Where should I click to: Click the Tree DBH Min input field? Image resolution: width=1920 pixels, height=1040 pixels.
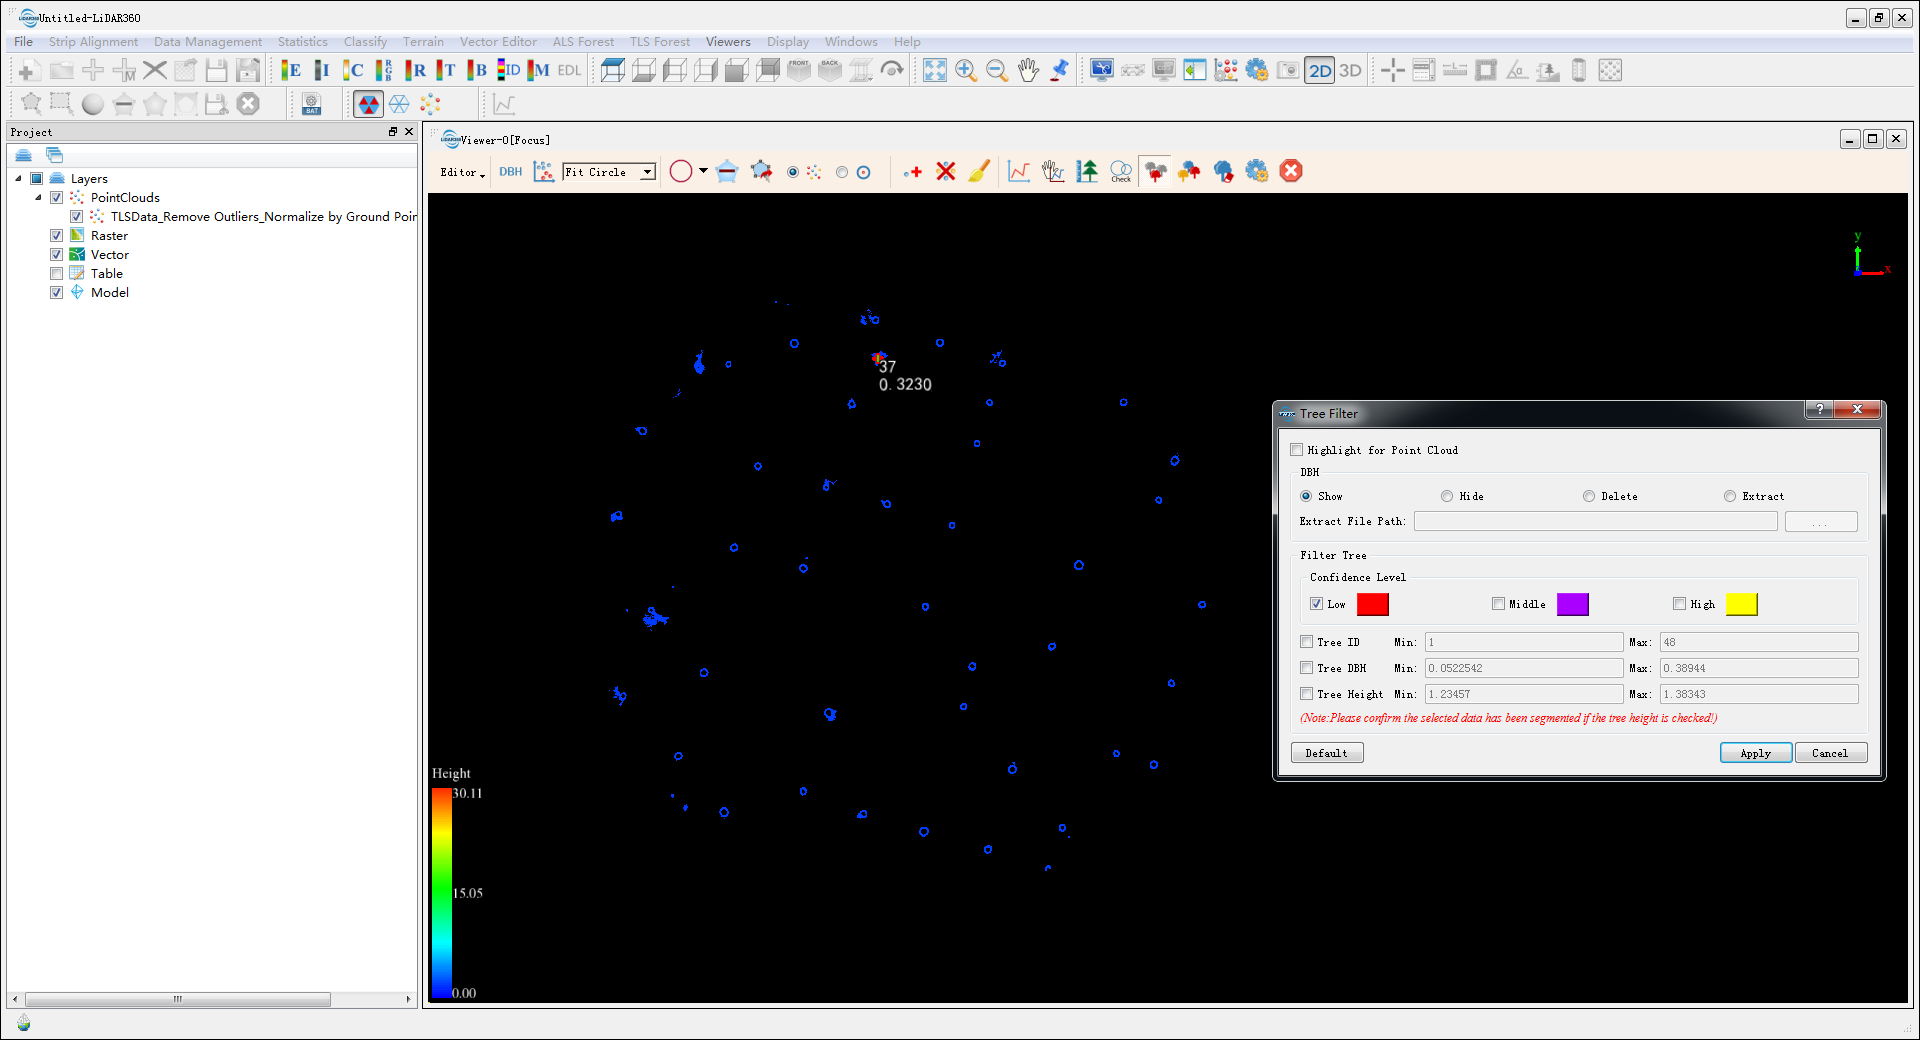click(x=1523, y=668)
